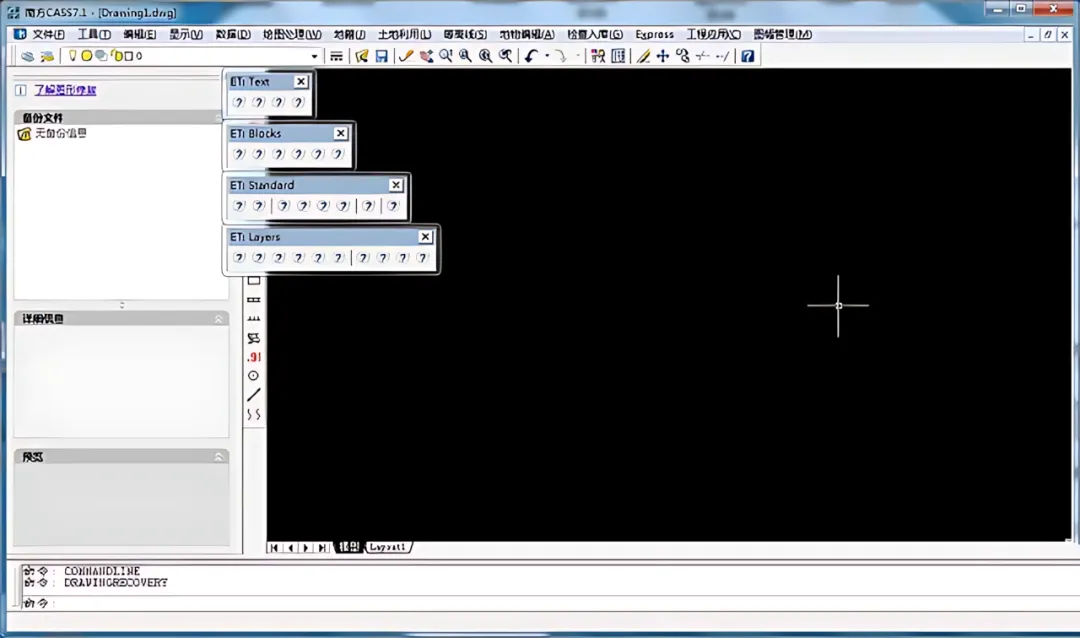Collapse the 预览 panel chevron
Screen dimensions: 1080x638
218,457
